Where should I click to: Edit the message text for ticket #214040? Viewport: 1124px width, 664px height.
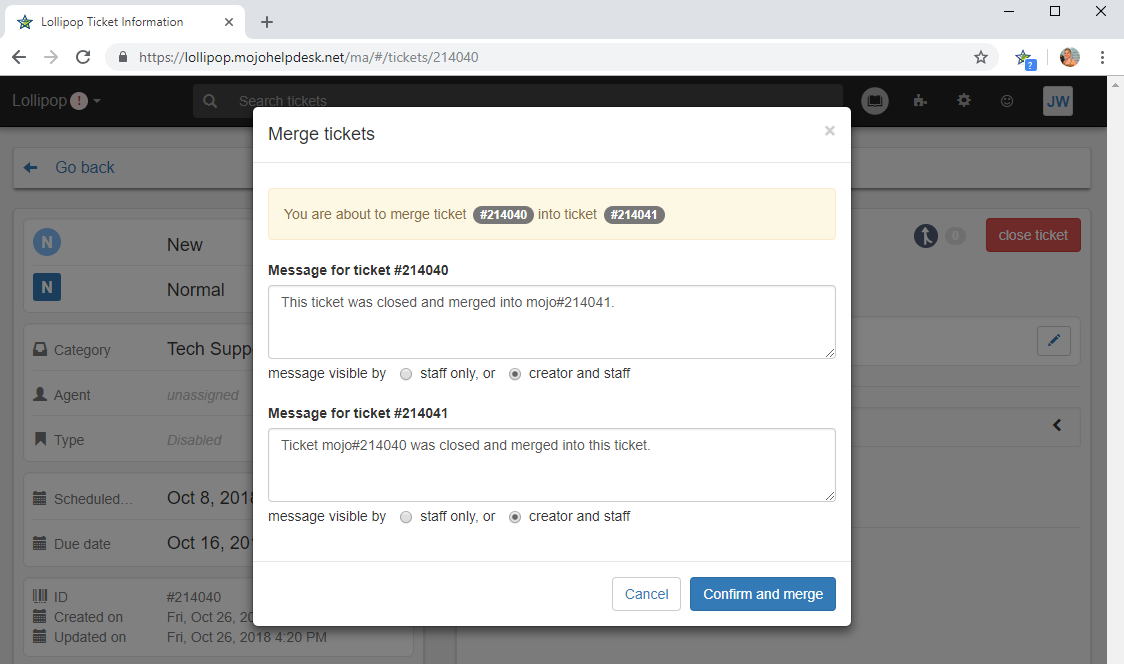[x=551, y=321]
